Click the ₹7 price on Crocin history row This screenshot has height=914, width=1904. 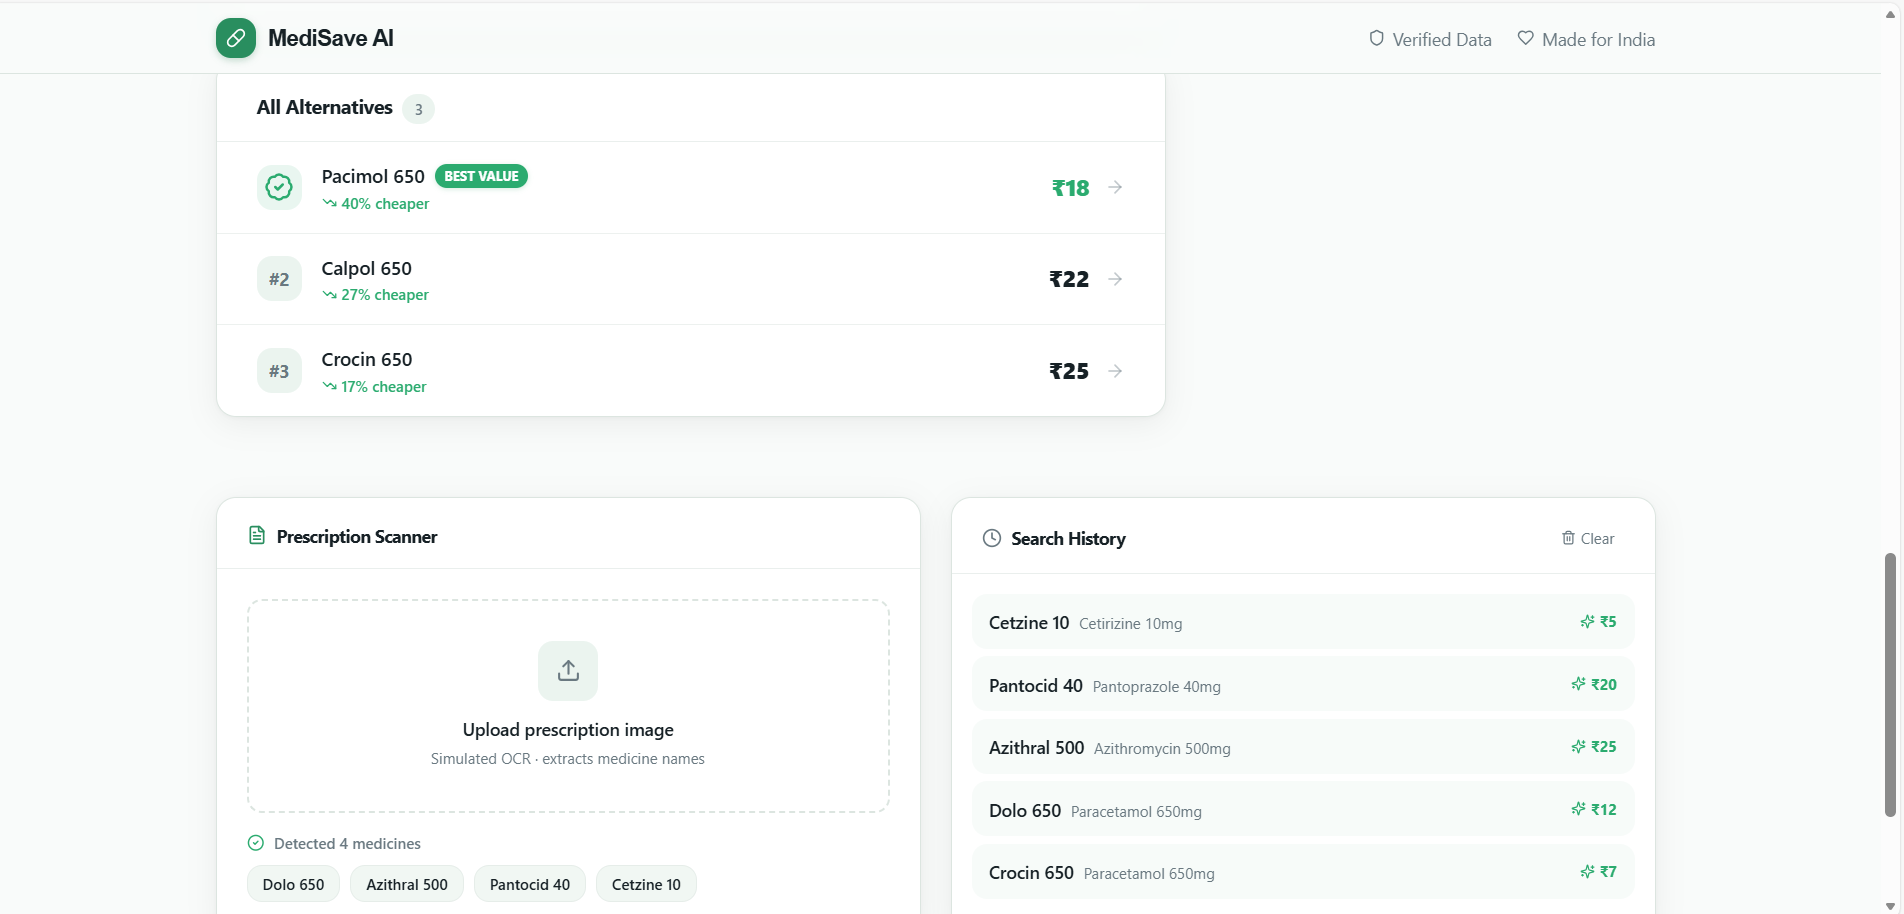[1608, 872]
